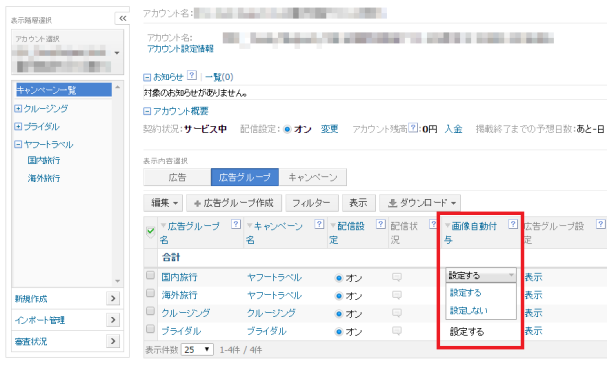Open status comment icon for 国内旅行 row

(x=397, y=277)
